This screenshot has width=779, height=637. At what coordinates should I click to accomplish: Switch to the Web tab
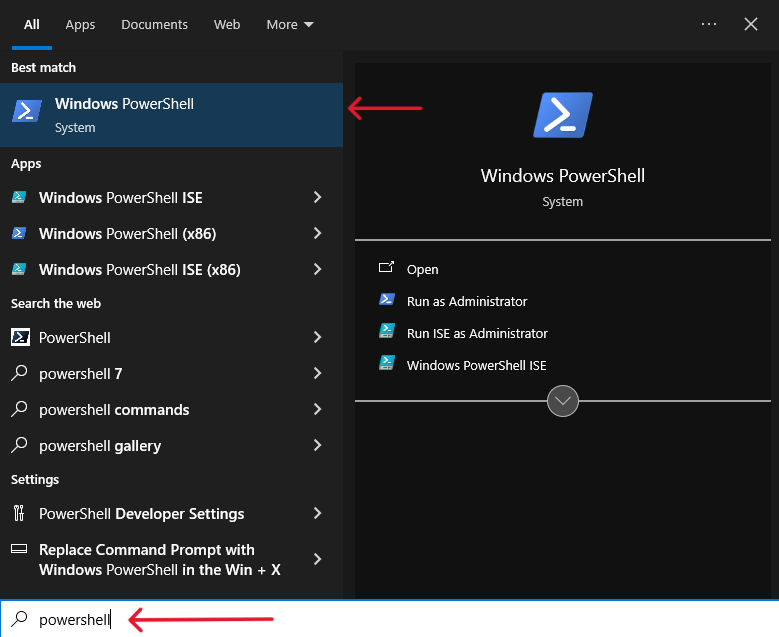point(227,24)
